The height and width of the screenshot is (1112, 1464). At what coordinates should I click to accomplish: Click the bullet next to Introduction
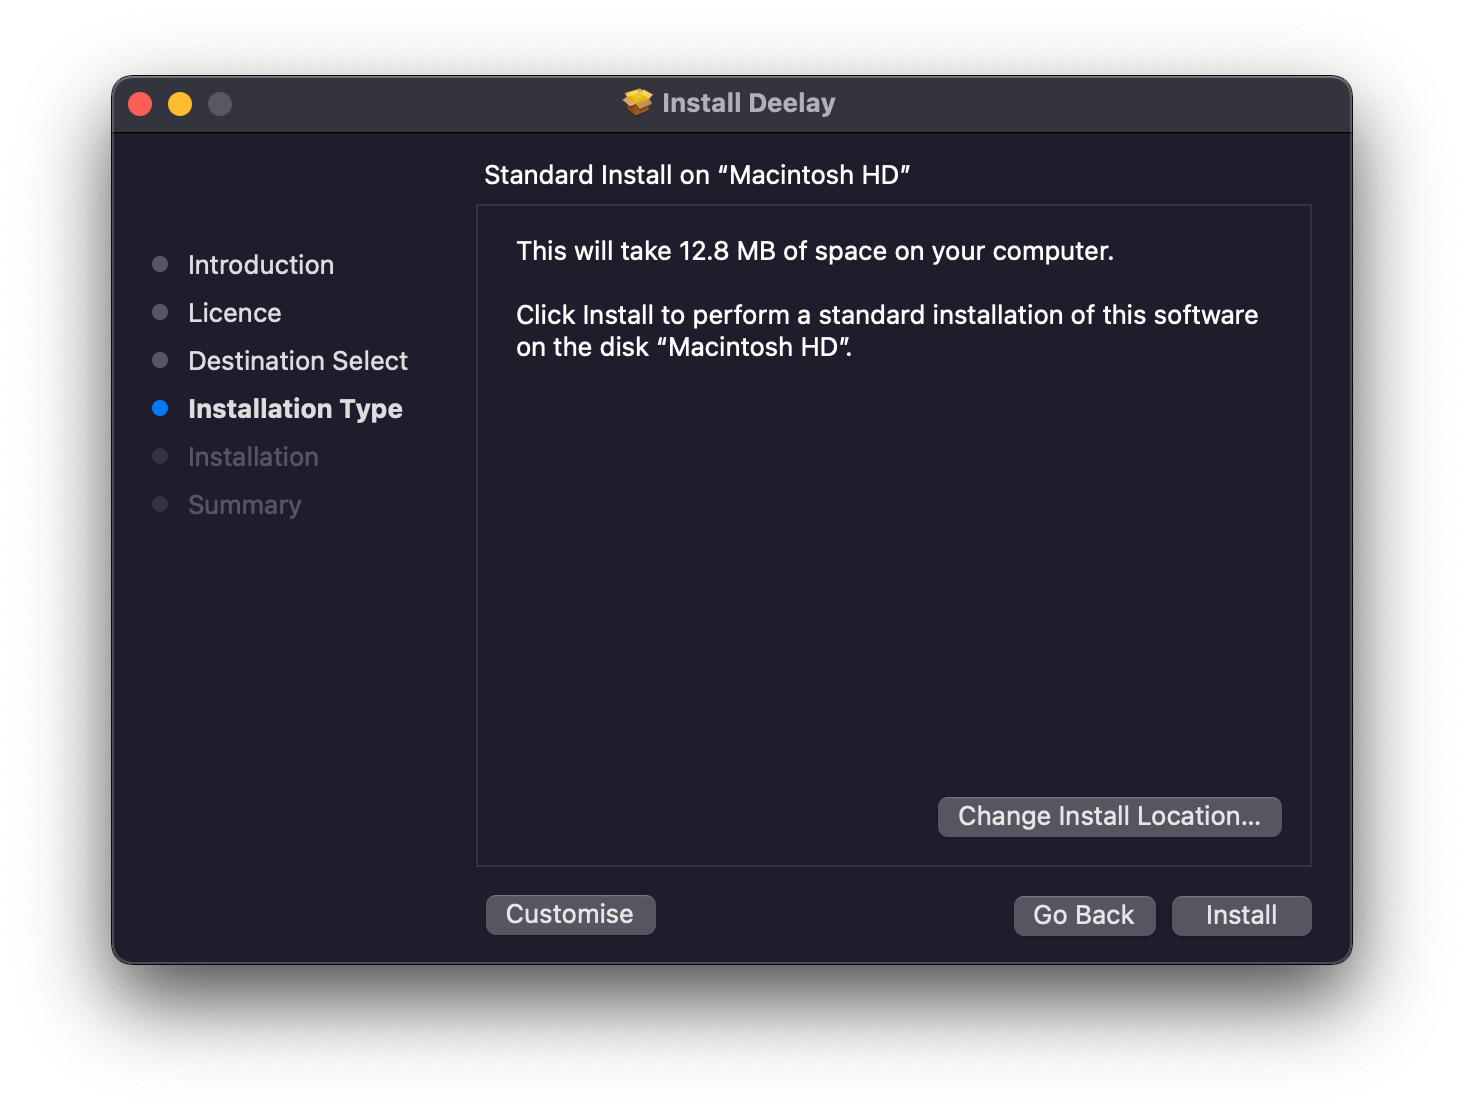160,264
